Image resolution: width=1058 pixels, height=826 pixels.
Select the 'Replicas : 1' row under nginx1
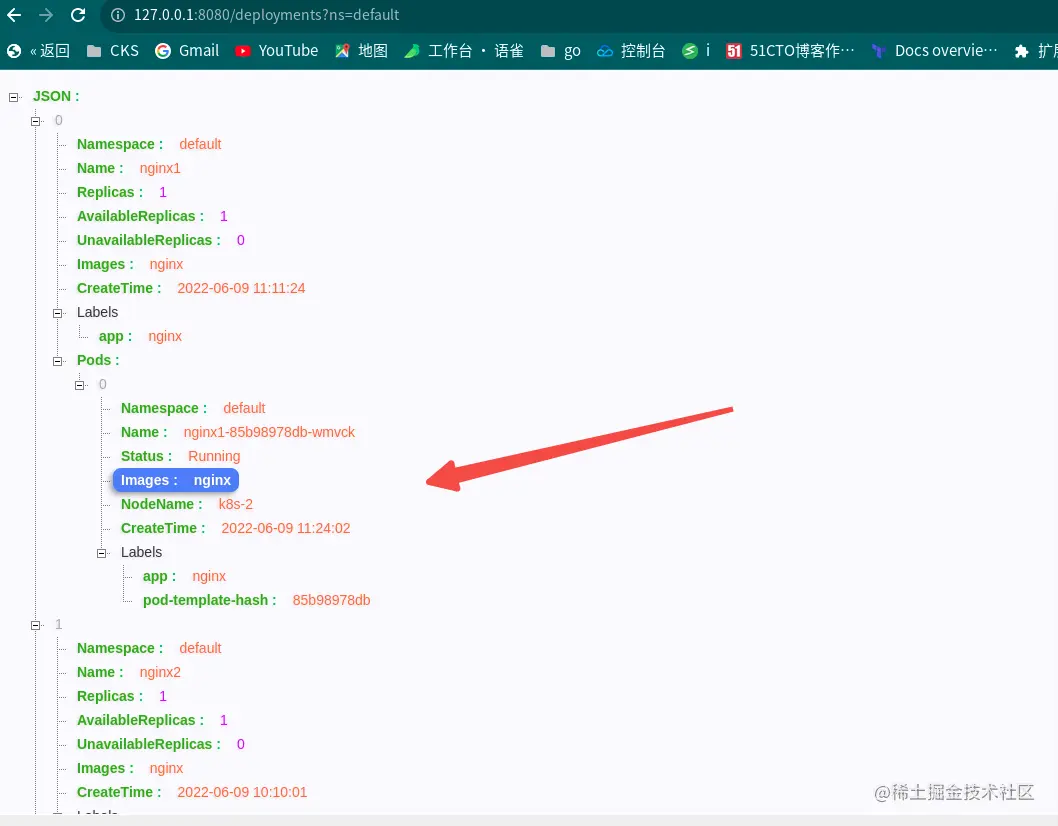[x=121, y=192]
